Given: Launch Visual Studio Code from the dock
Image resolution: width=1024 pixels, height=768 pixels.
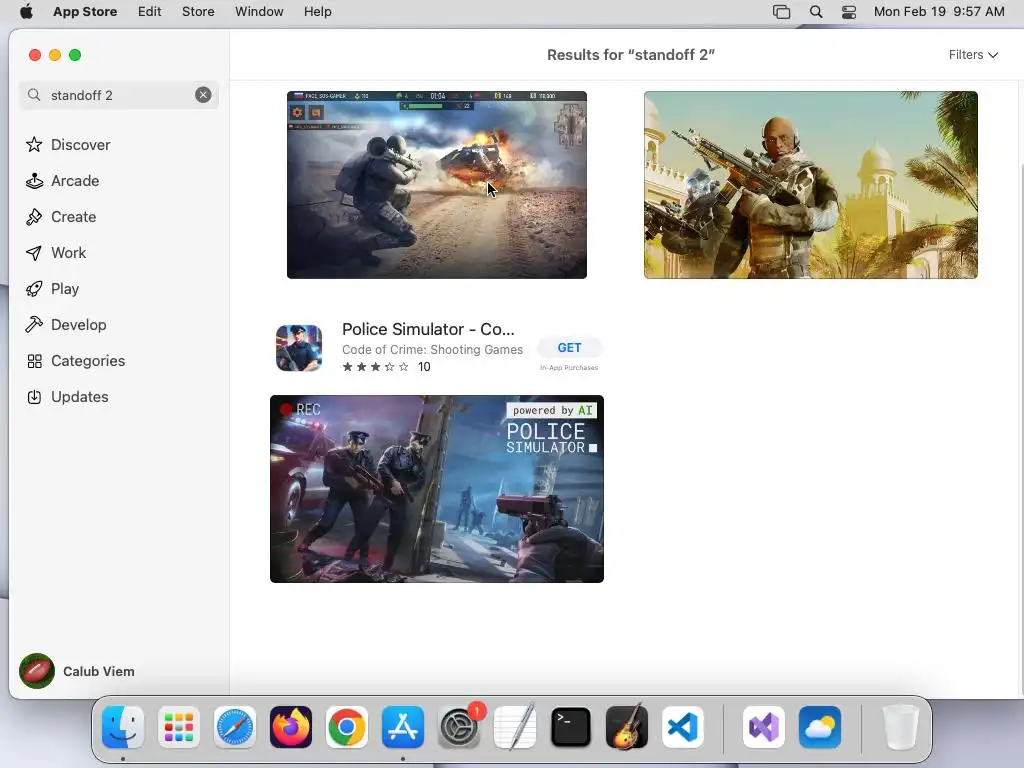Looking at the screenshot, I should tap(682, 727).
